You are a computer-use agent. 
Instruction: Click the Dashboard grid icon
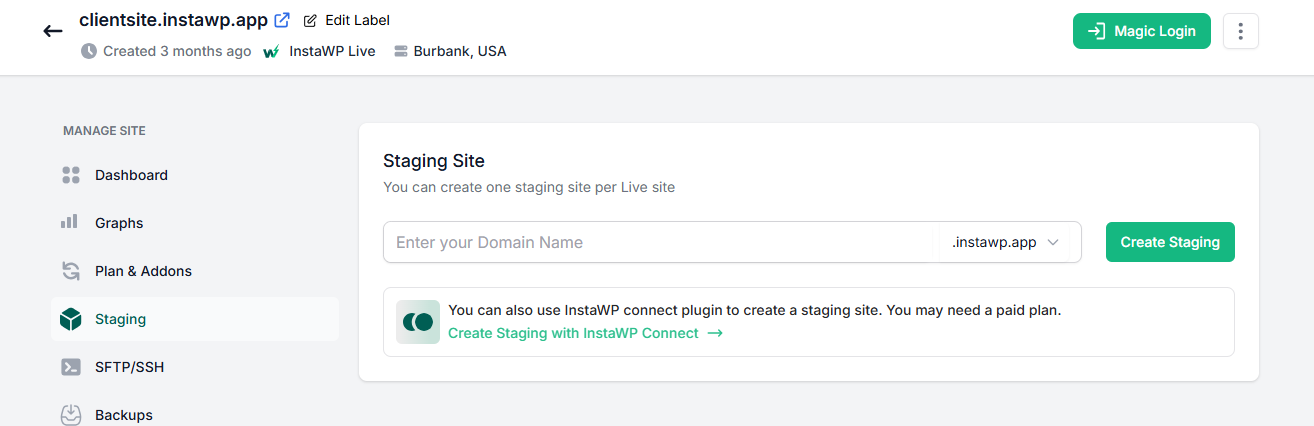(70, 175)
